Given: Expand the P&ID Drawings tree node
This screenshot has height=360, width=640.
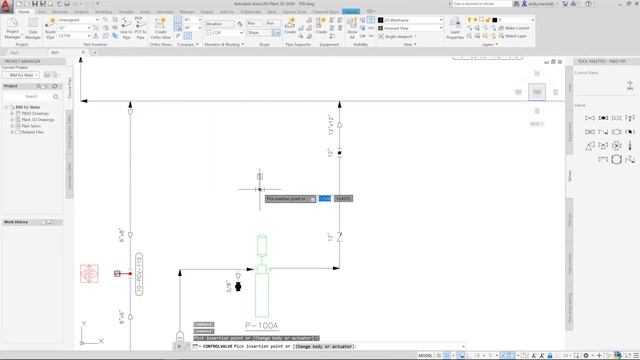Looking at the screenshot, I should 12,113.
